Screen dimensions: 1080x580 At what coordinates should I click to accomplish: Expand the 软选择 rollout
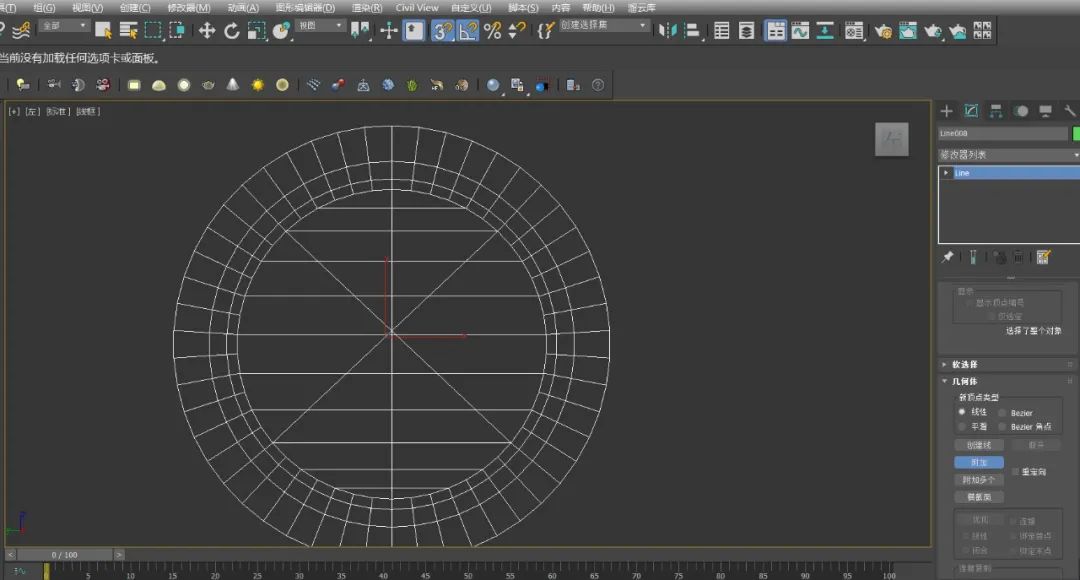965,364
